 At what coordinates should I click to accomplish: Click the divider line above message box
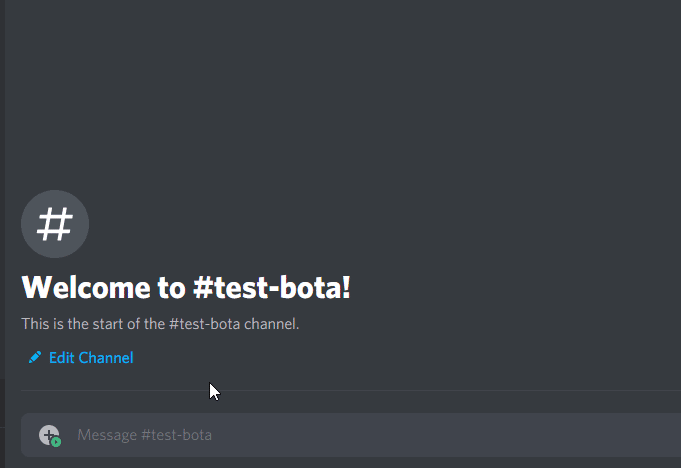[350, 390]
